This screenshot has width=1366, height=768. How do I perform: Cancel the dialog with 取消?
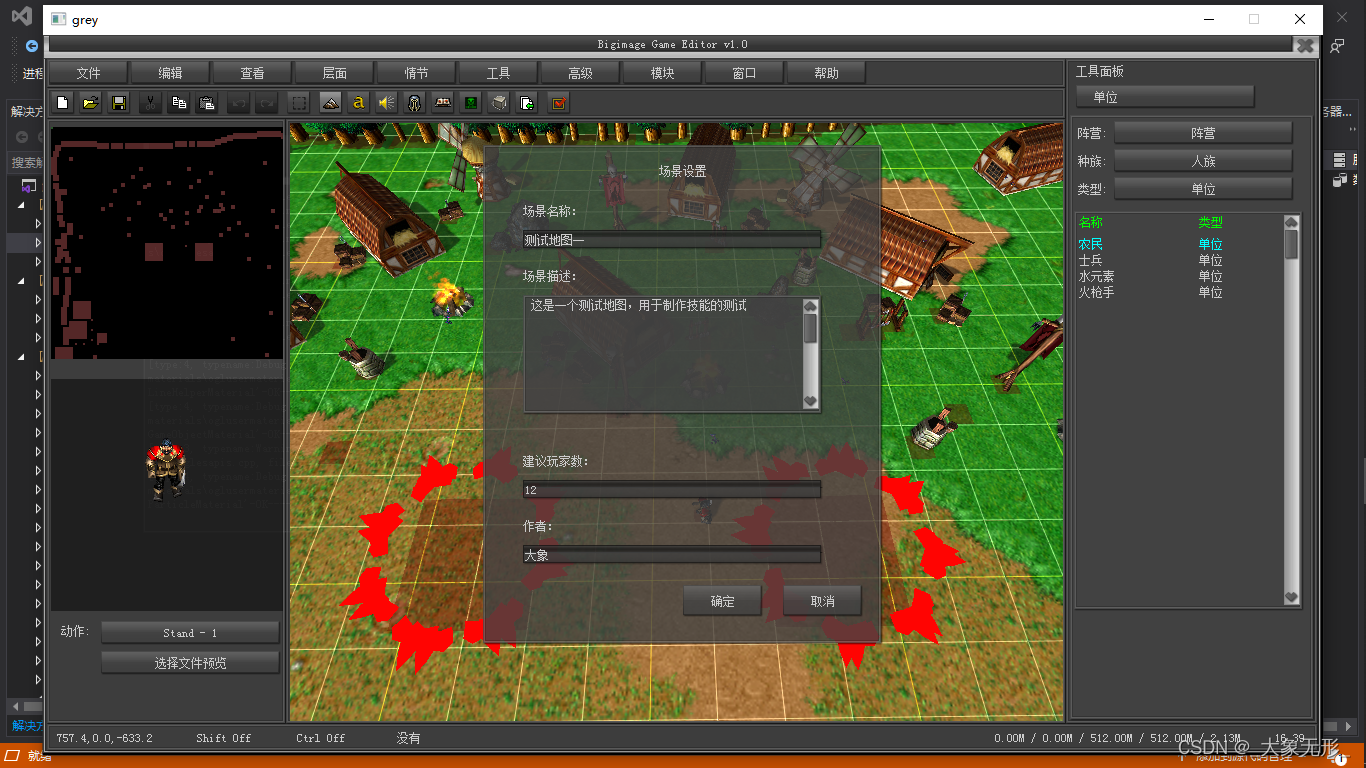pos(823,601)
